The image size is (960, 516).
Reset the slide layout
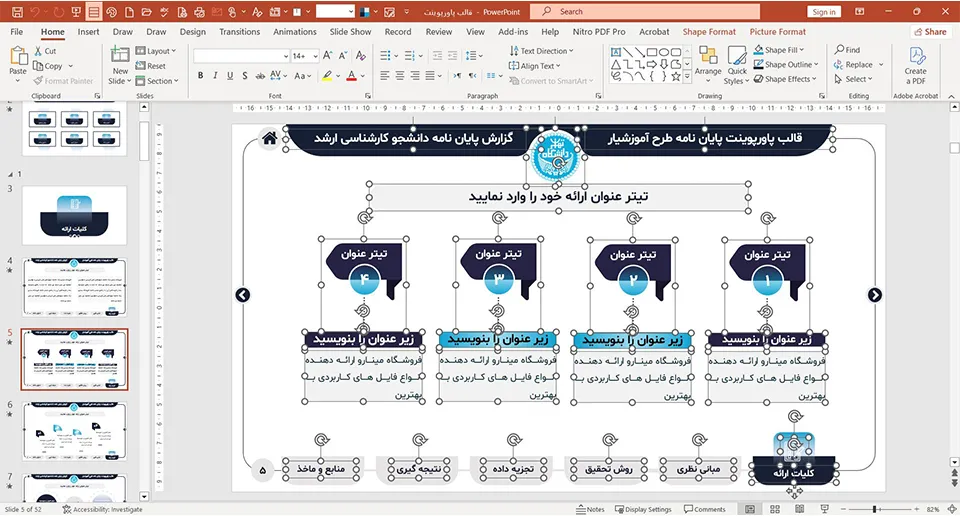coord(151,65)
